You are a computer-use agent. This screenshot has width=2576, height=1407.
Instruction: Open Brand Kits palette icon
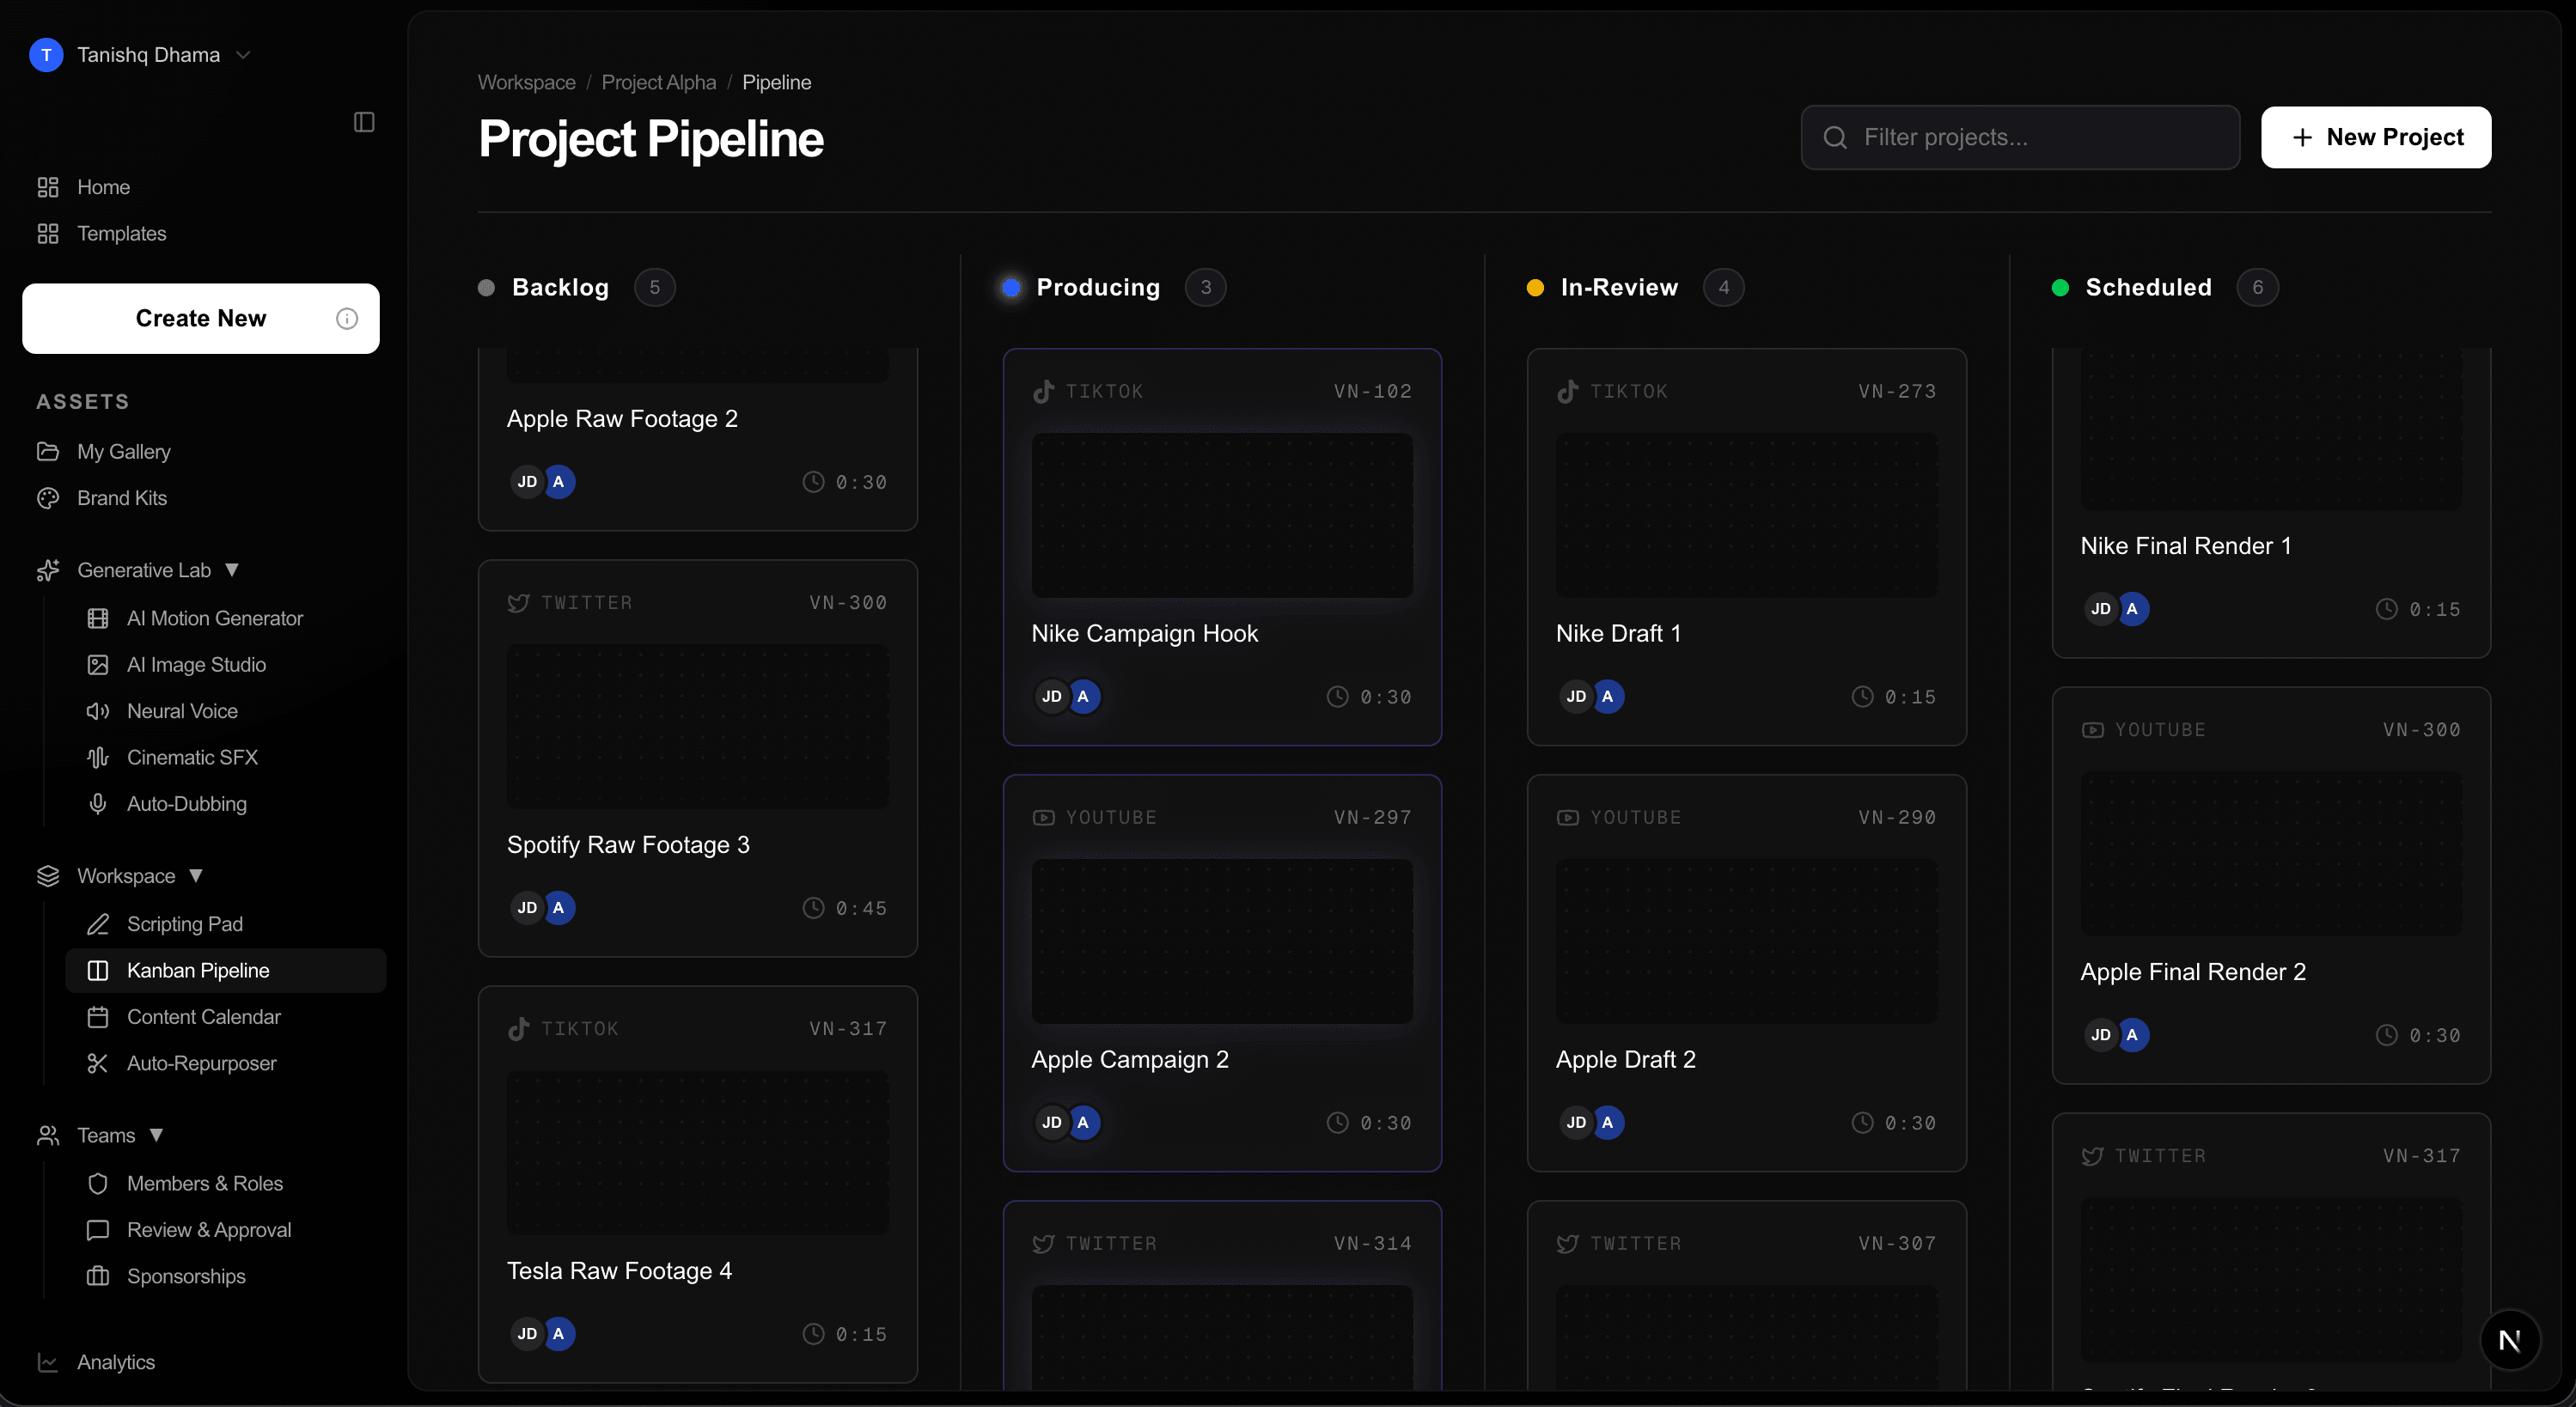47,498
